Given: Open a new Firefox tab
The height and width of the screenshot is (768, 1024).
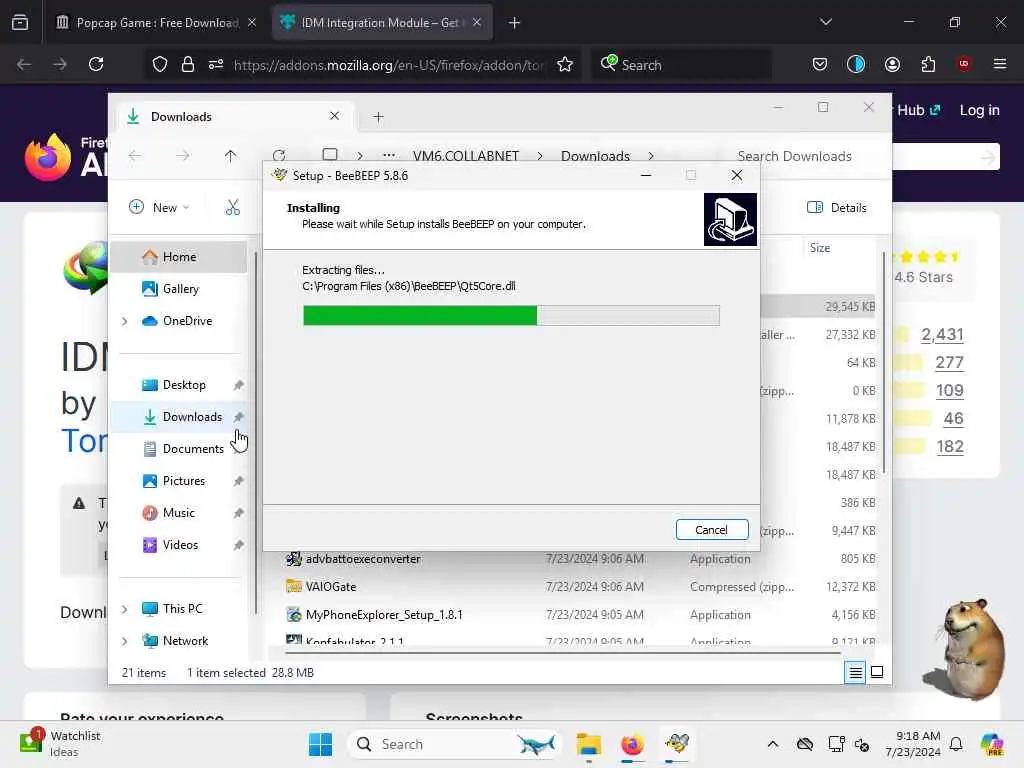Looking at the screenshot, I should 515,23.
